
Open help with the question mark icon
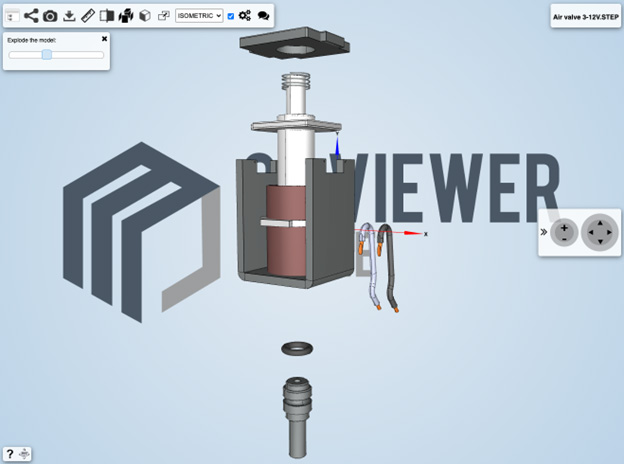[10, 454]
